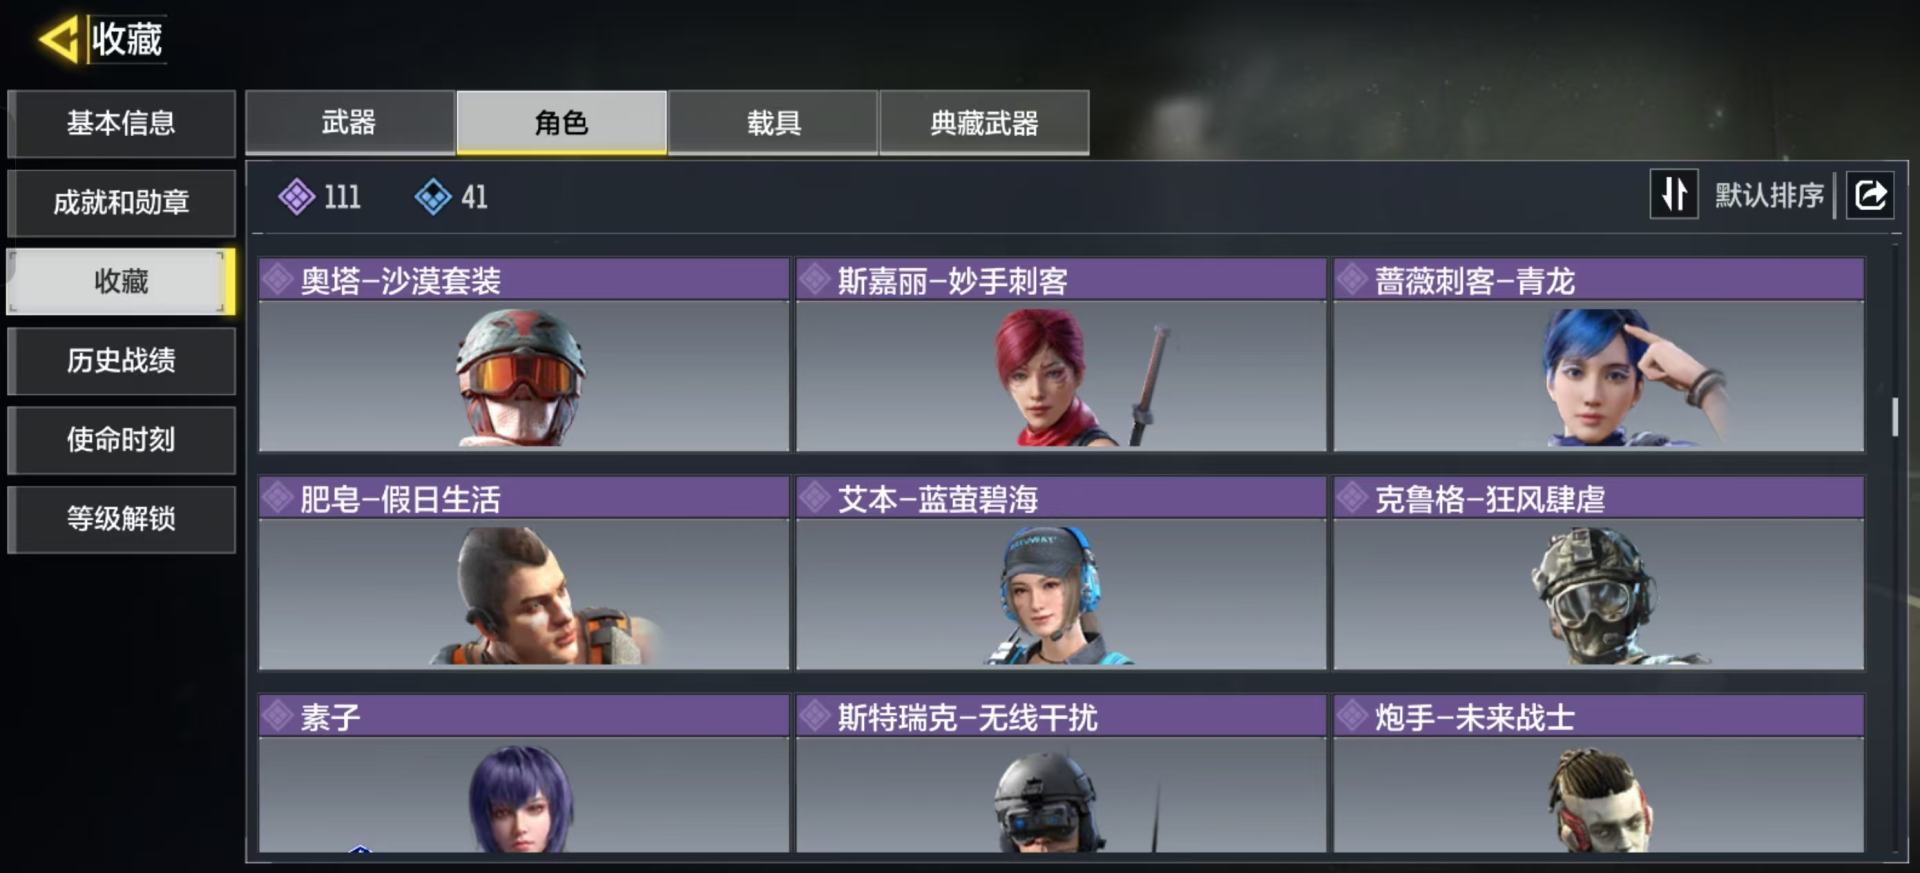Viewport: 1920px width, 873px height.
Task: Open 基本信息 in the sidebar
Action: [121, 123]
